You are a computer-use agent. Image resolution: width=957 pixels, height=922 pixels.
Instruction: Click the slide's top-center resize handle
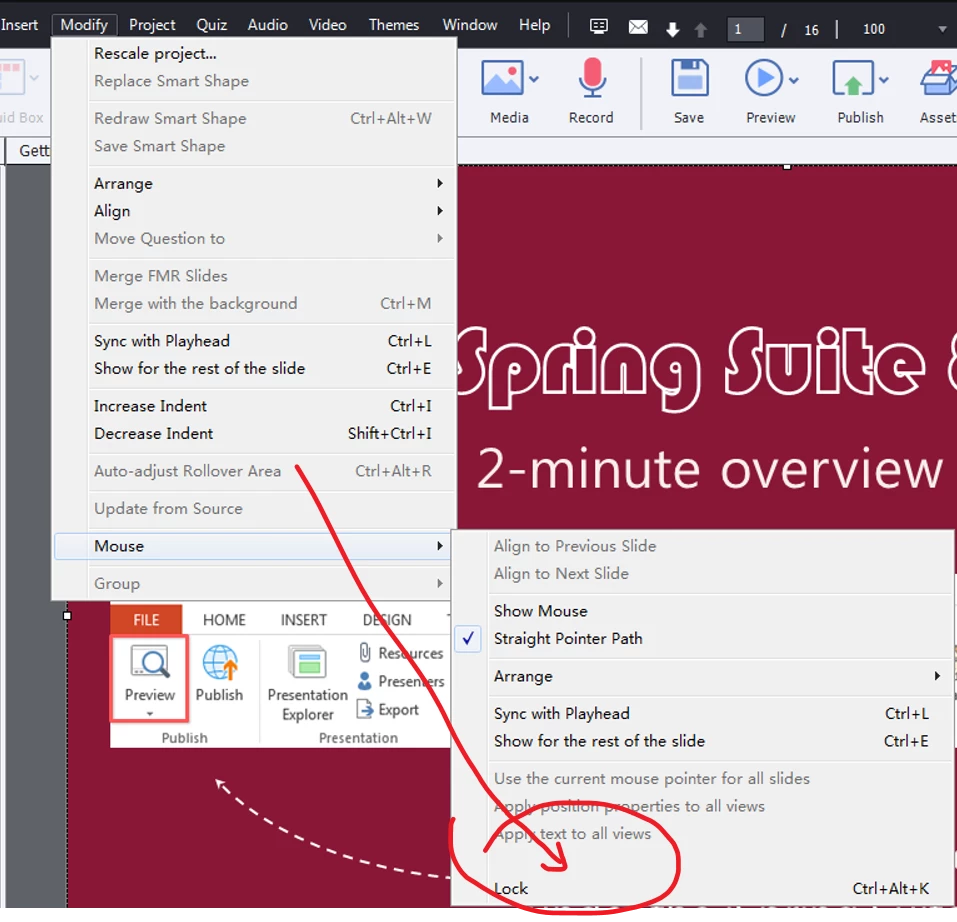point(787,167)
